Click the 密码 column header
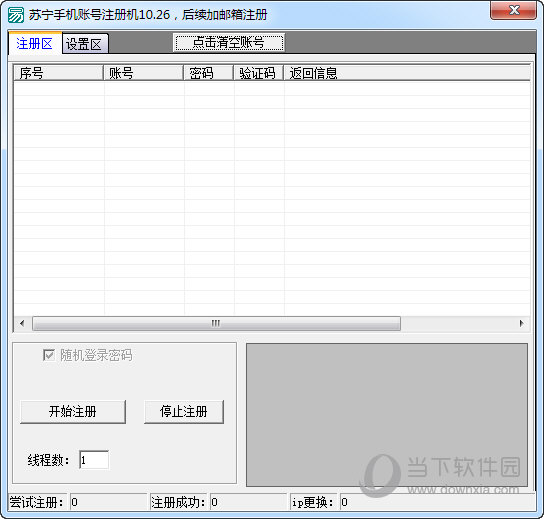Image resolution: width=544 pixels, height=519 pixels. [x=209, y=73]
